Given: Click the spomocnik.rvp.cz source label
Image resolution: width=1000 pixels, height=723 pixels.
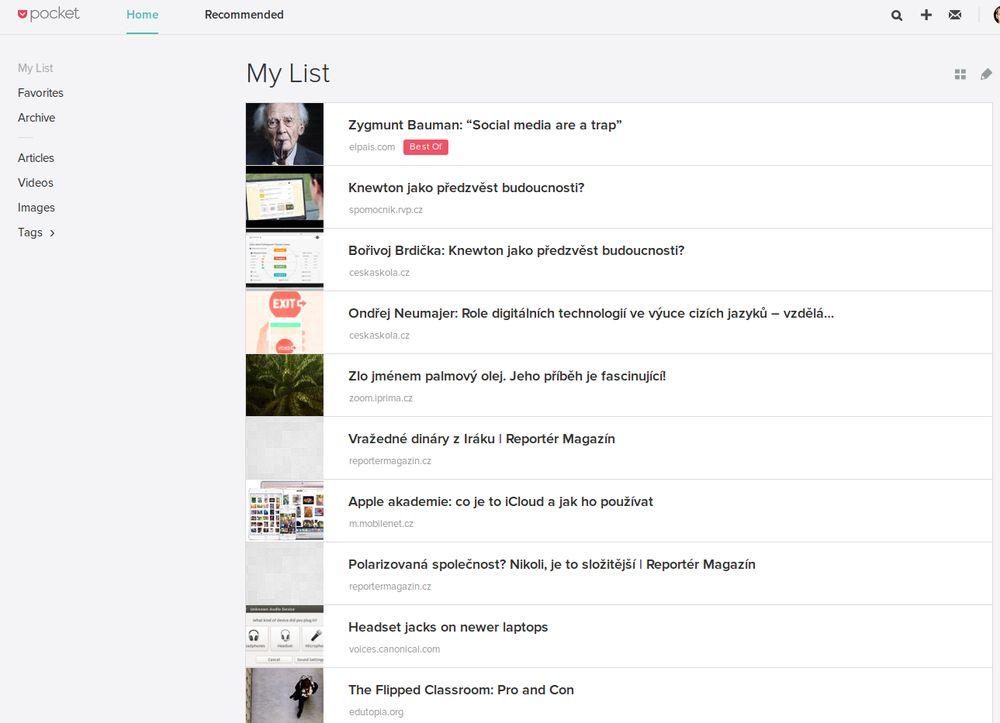Looking at the screenshot, I should point(385,210).
